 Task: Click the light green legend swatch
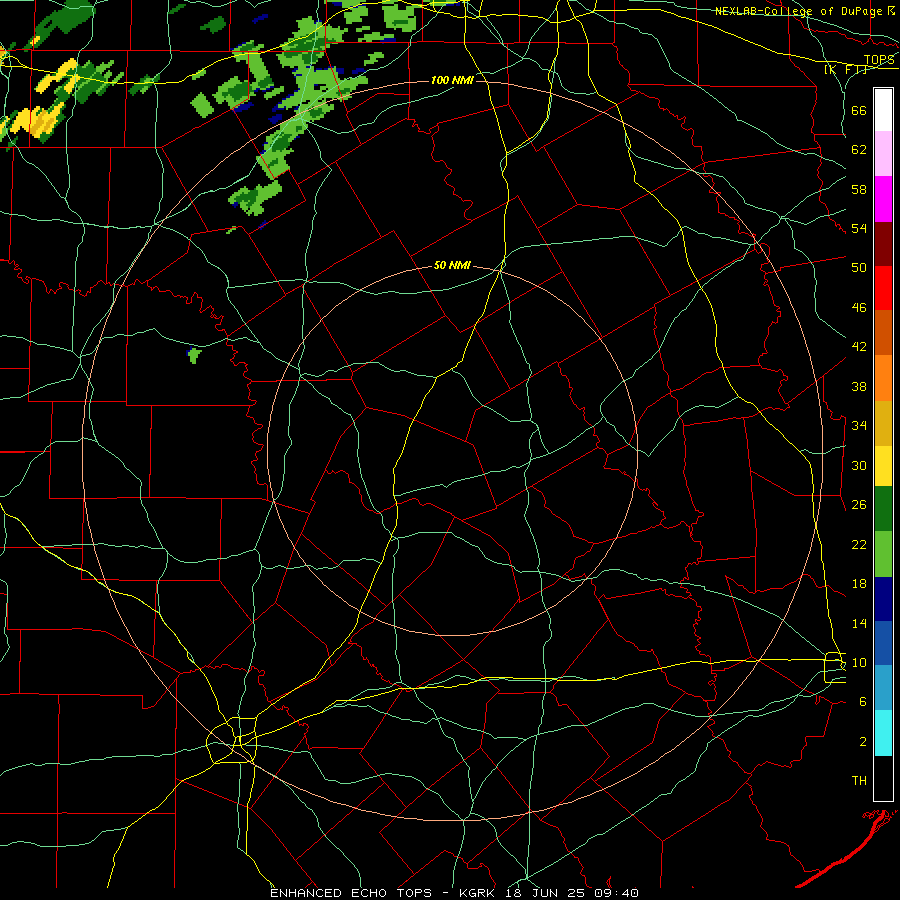tap(883, 554)
